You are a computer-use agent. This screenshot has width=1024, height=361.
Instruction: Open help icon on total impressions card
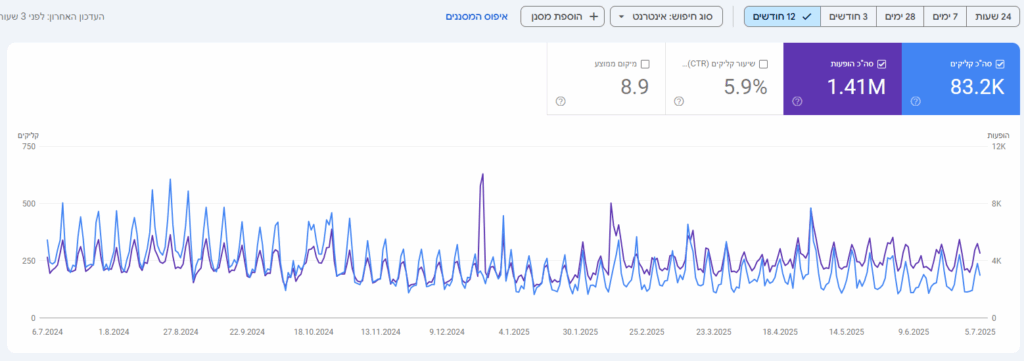coord(797,101)
